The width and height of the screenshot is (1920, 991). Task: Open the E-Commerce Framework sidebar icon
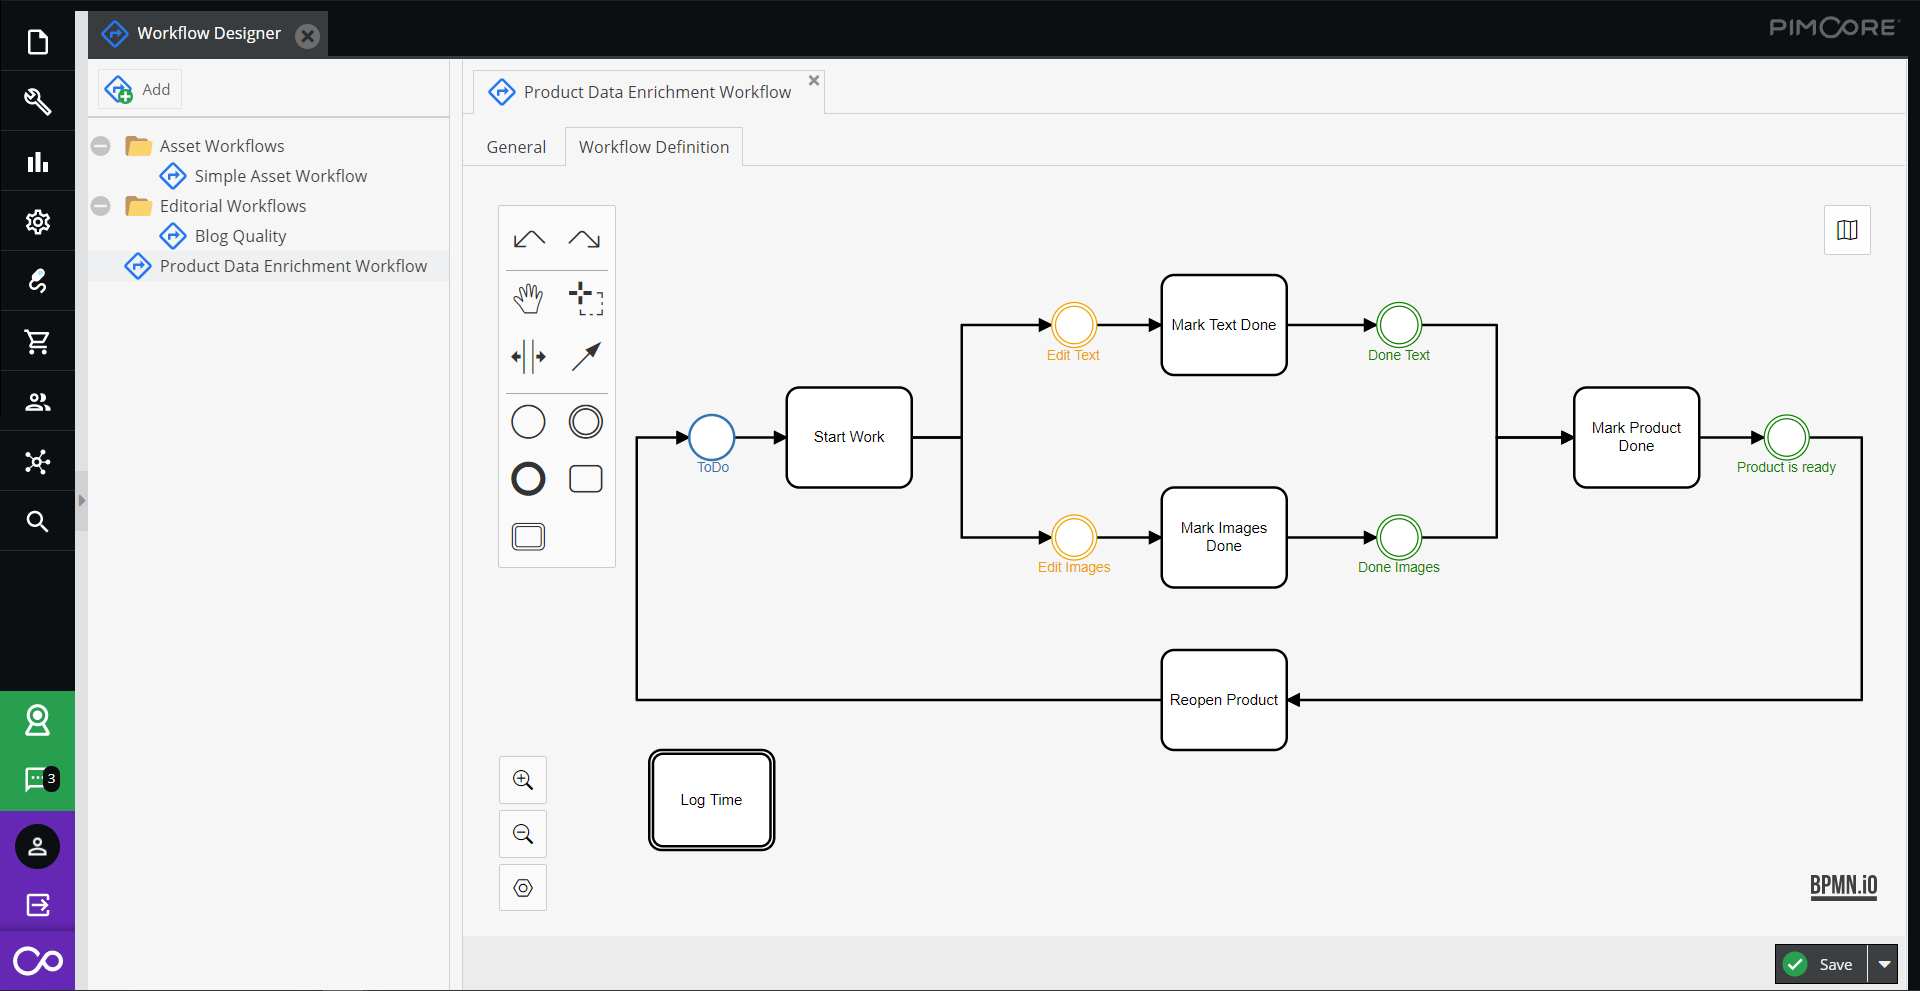pos(37,341)
